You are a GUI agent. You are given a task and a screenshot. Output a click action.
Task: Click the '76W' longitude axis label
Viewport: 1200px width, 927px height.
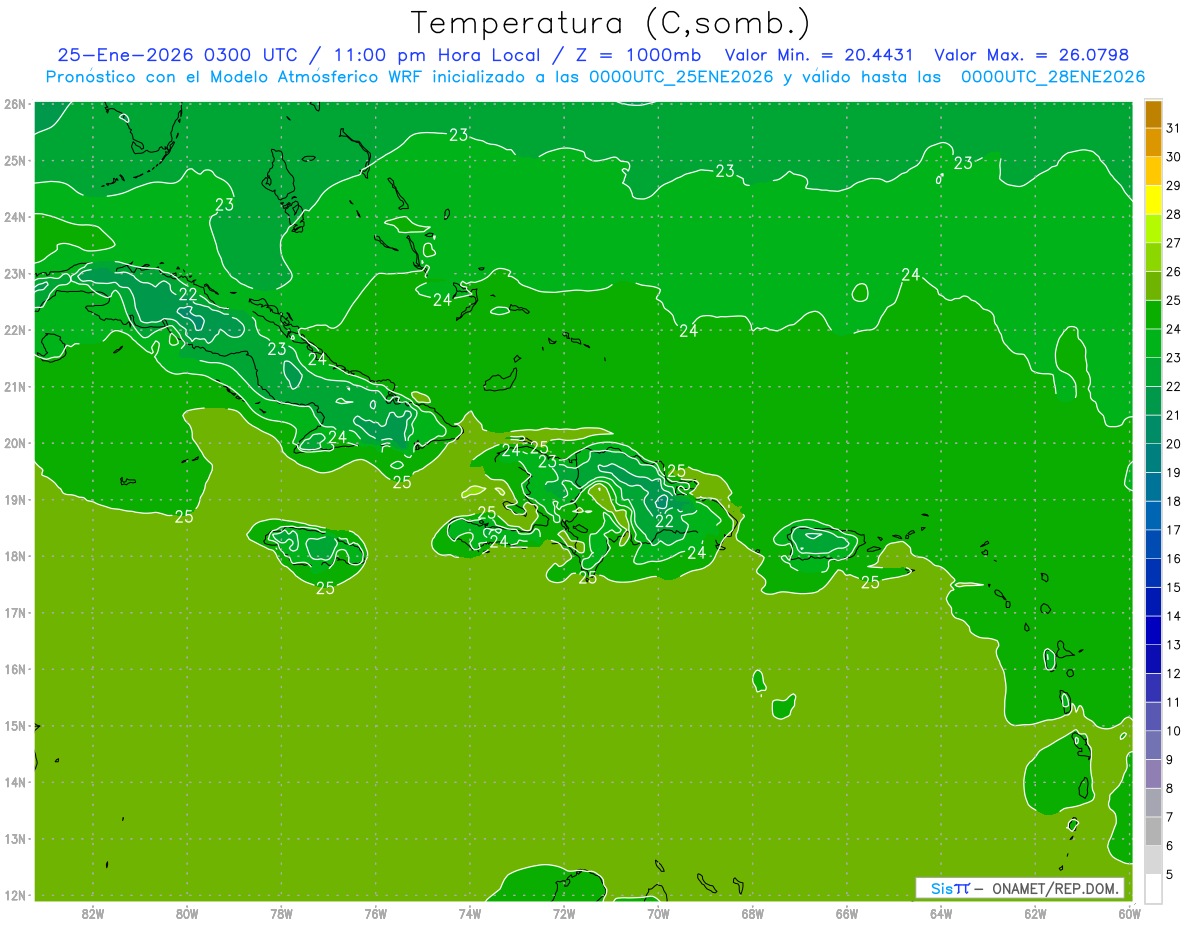point(375,913)
